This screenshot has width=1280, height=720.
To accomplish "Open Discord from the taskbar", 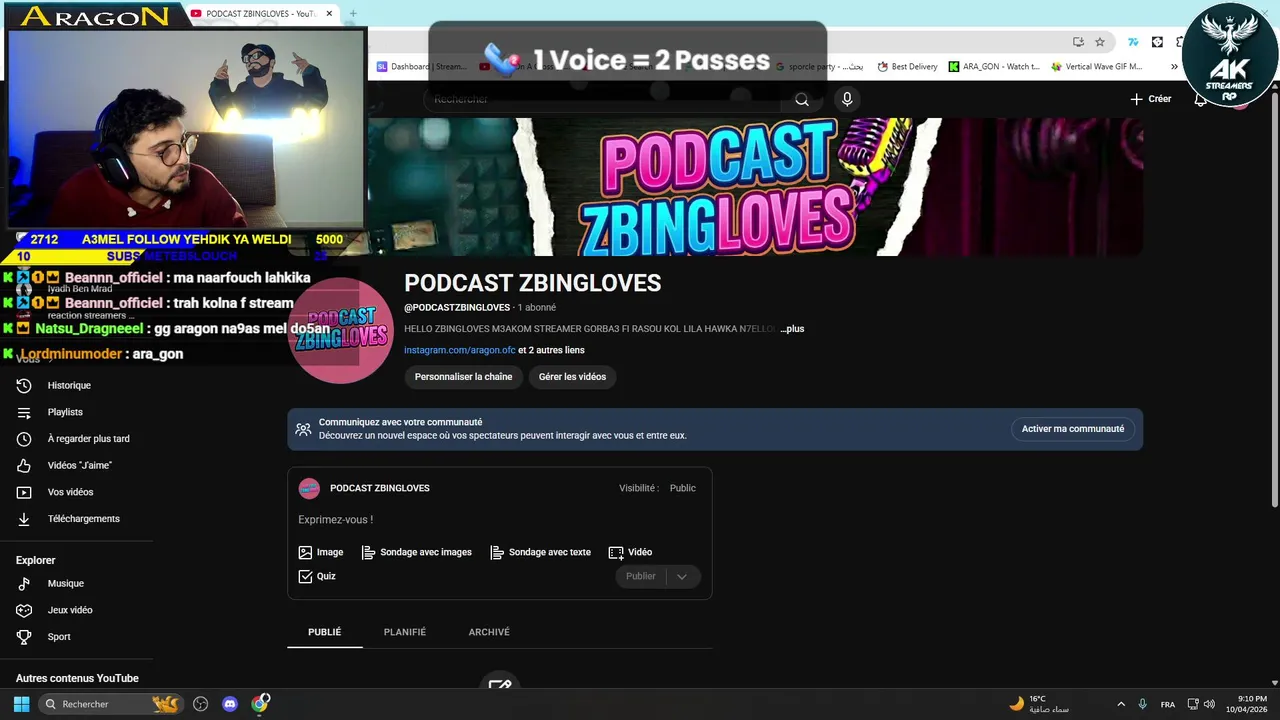I will (230, 704).
